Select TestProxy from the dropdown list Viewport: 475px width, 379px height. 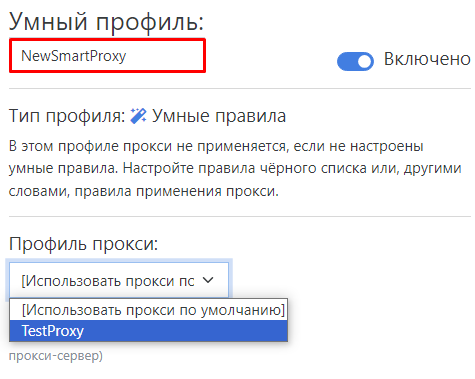tap(148, 331)
